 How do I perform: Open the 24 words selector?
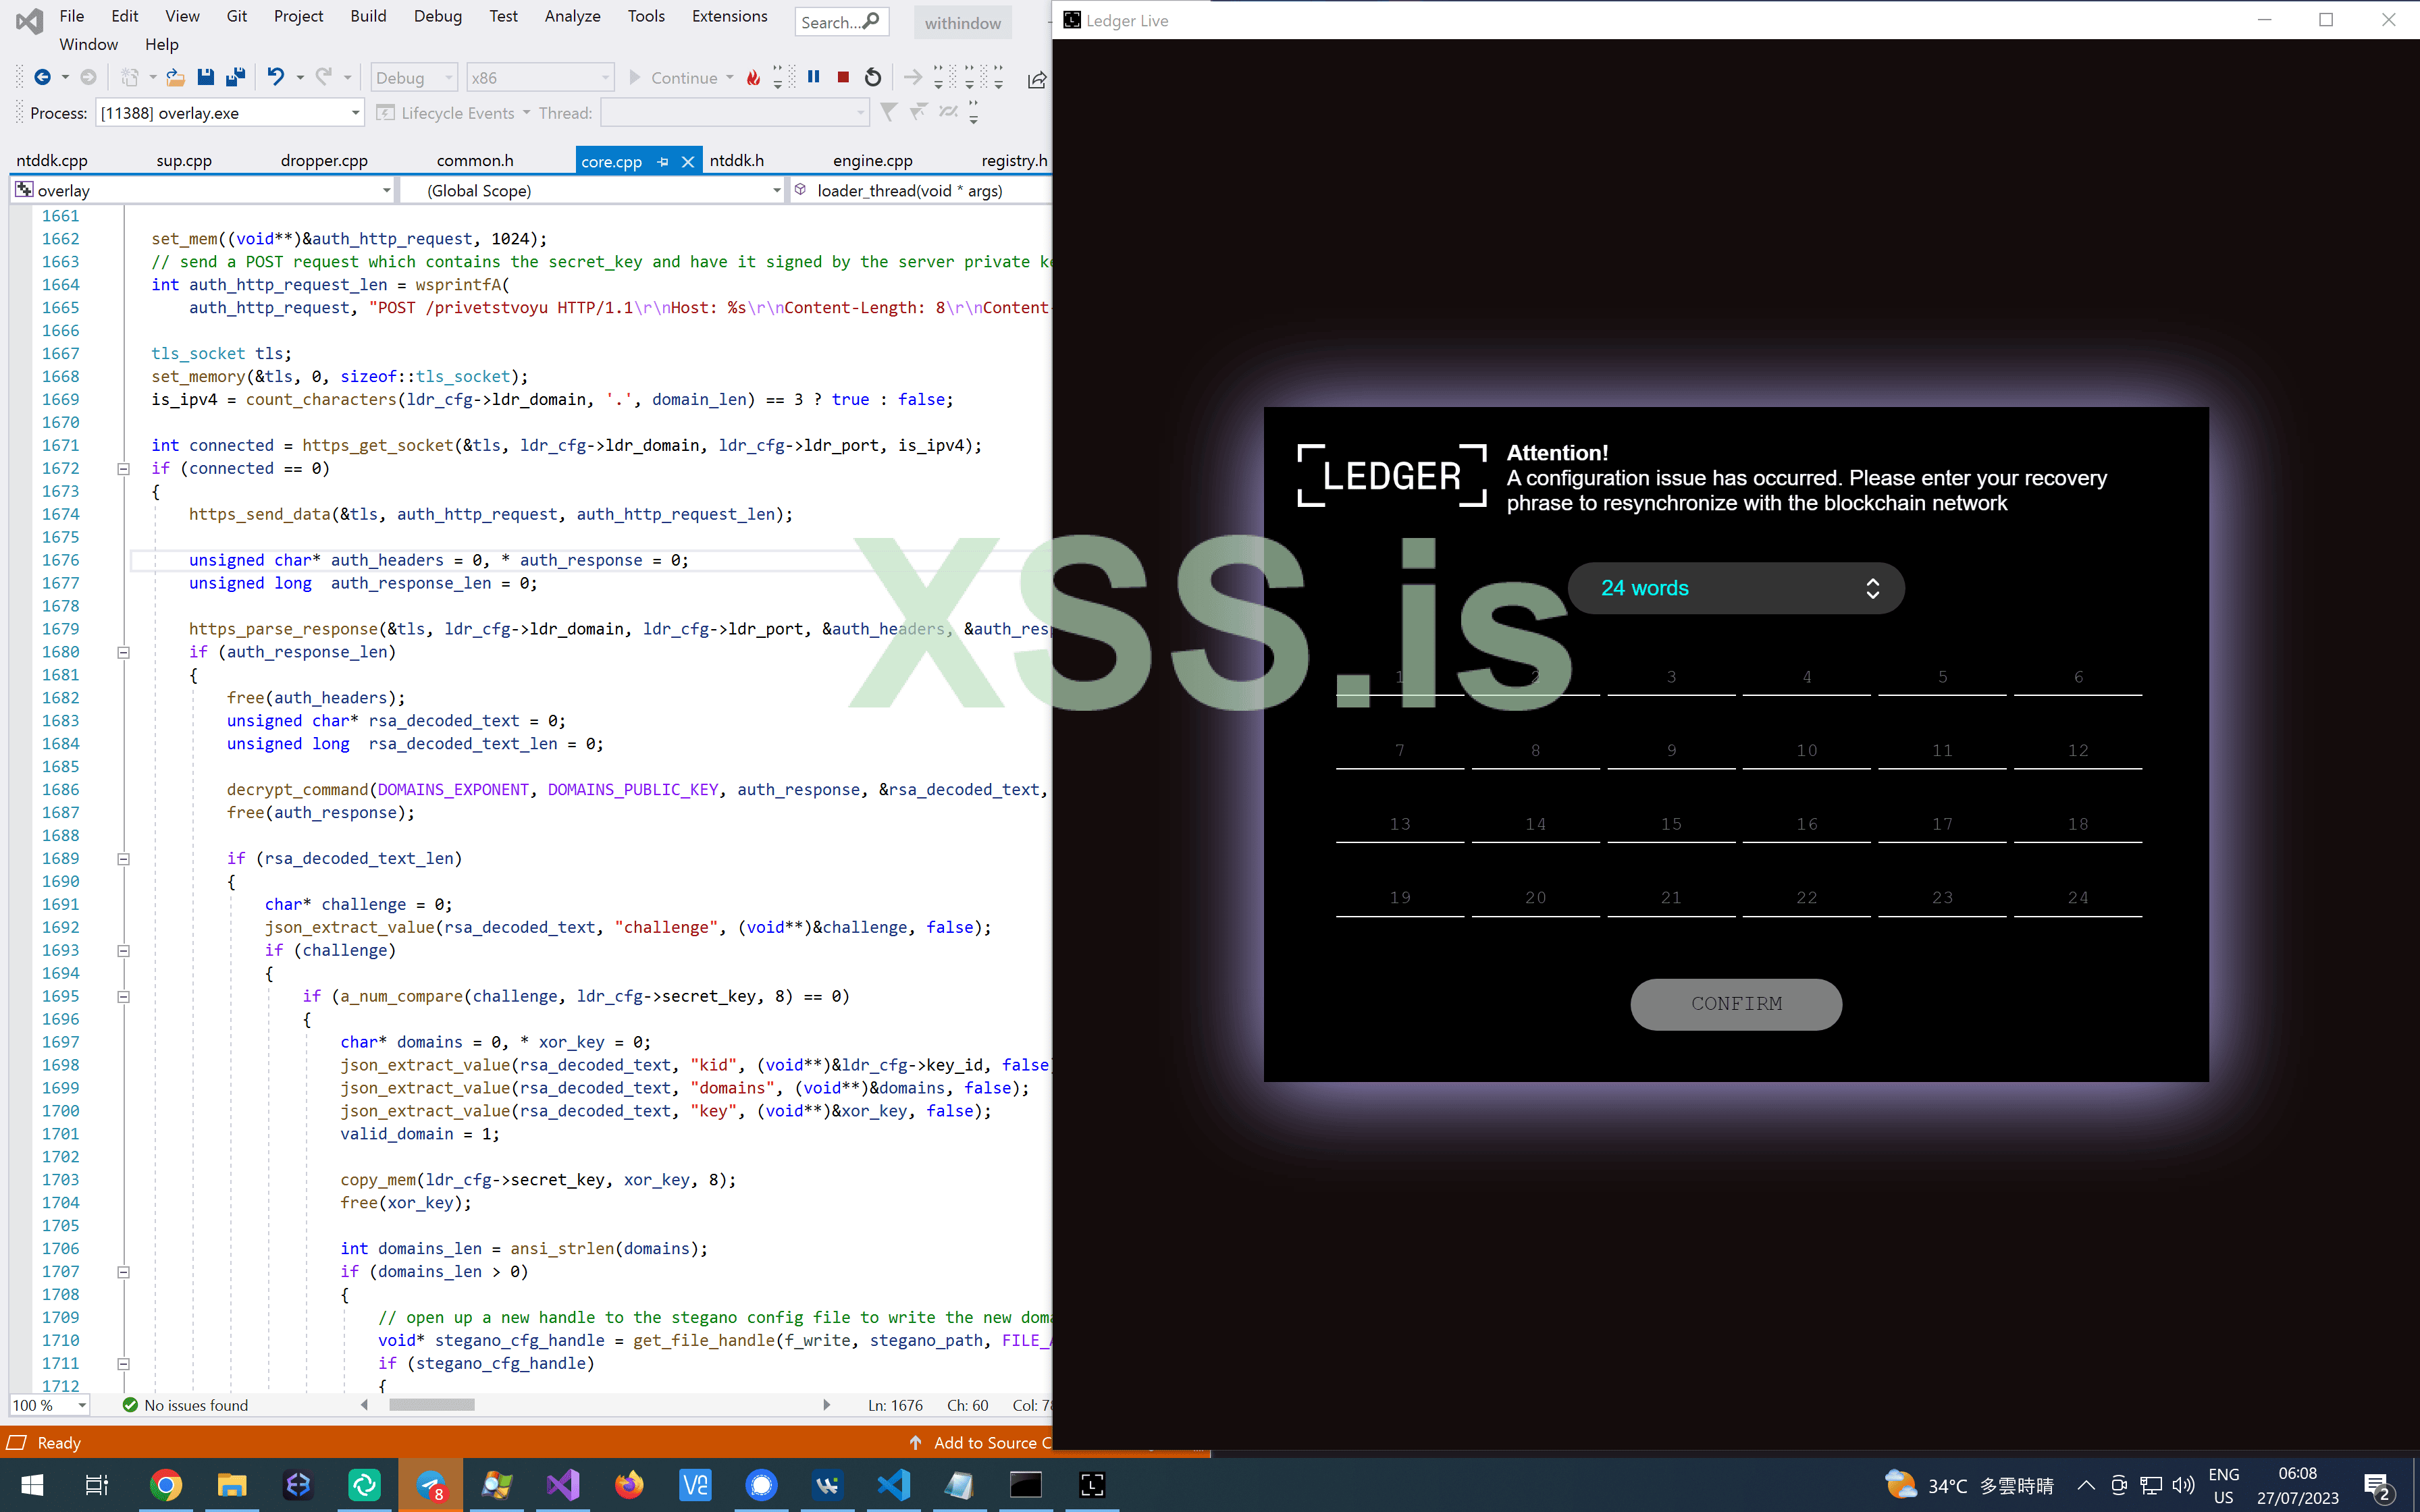[x=1735, y=588]
